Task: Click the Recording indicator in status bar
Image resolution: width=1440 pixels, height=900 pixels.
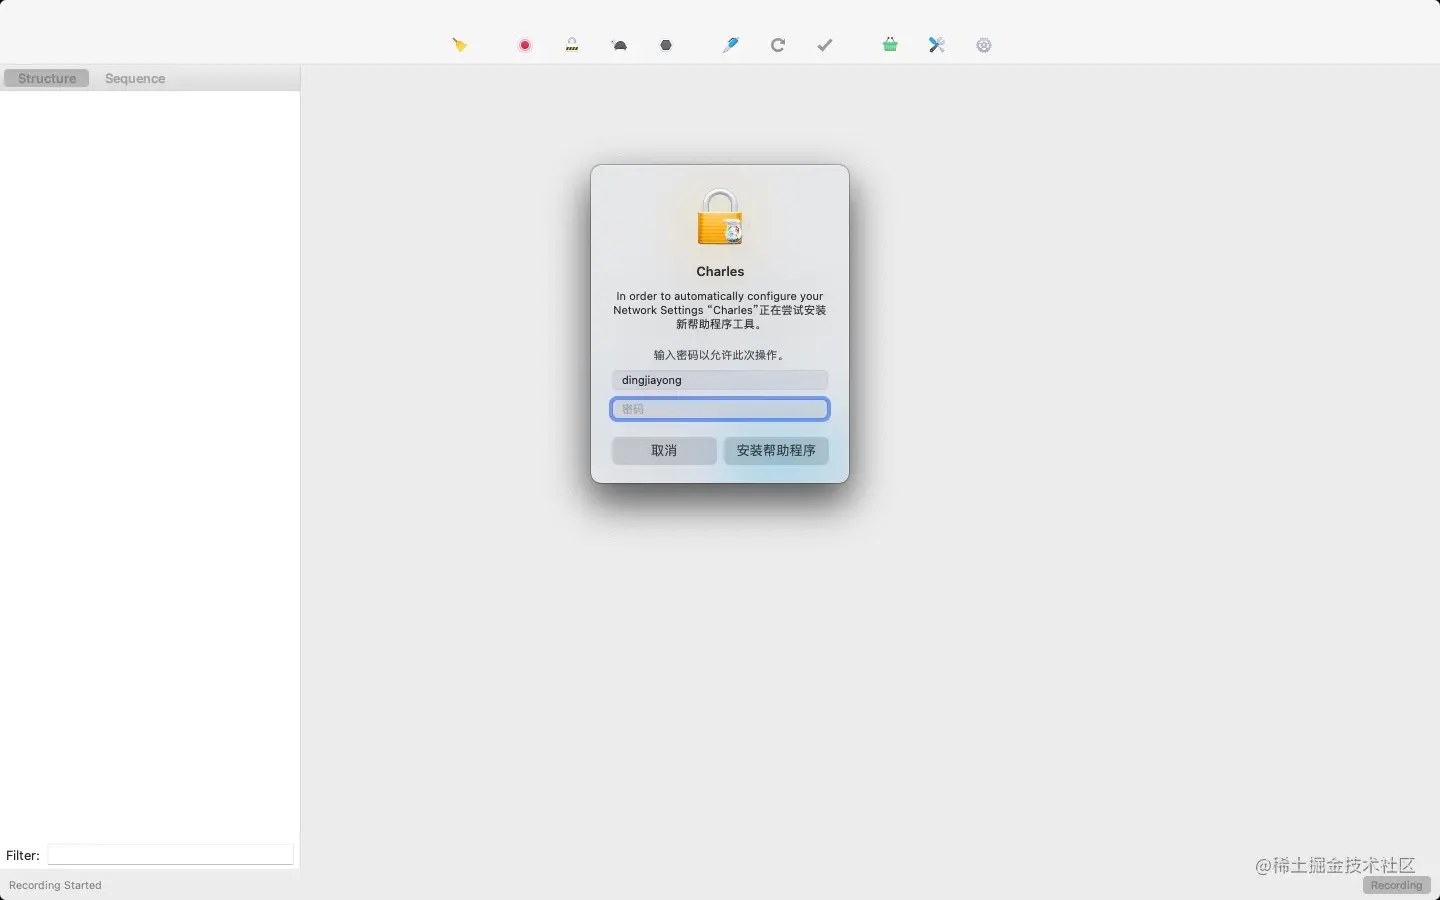Action: 1397,885
